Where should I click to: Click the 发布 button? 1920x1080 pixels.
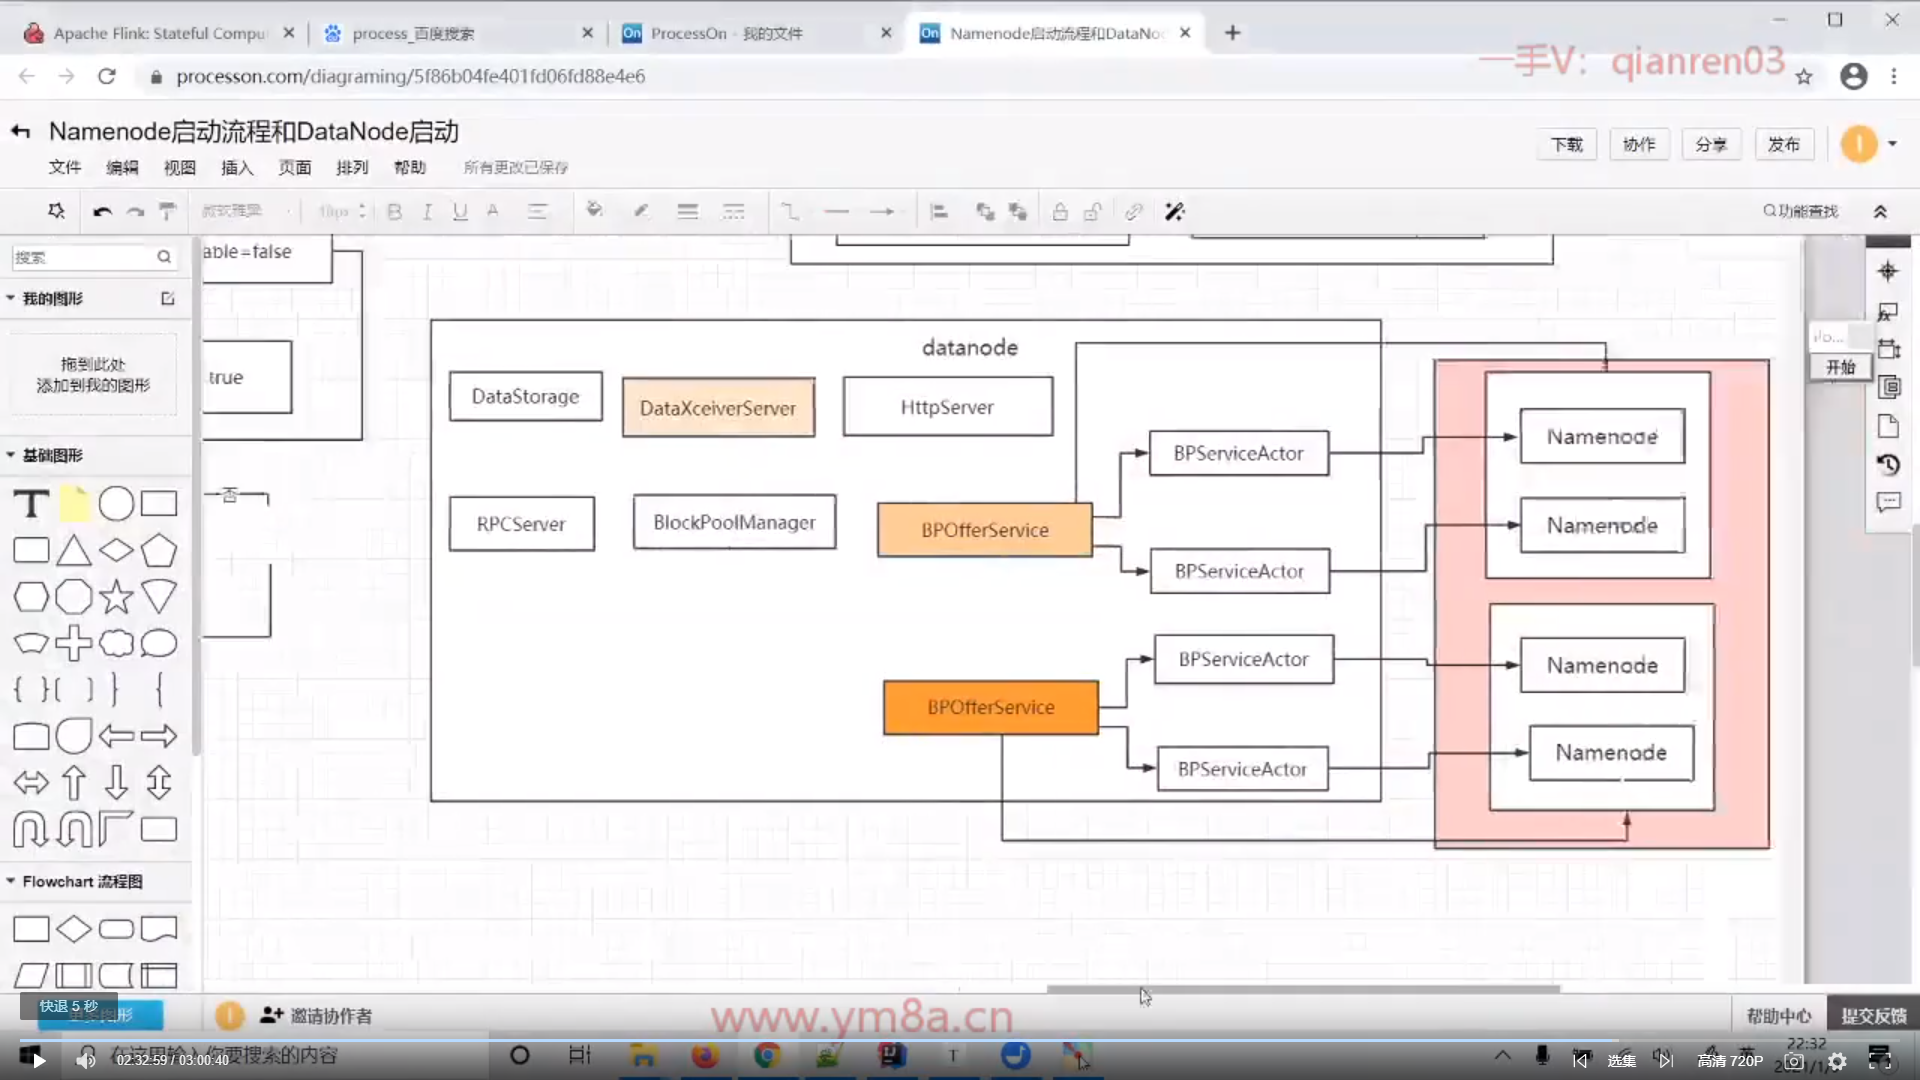pyautogui.click(x=1783, y=144)
